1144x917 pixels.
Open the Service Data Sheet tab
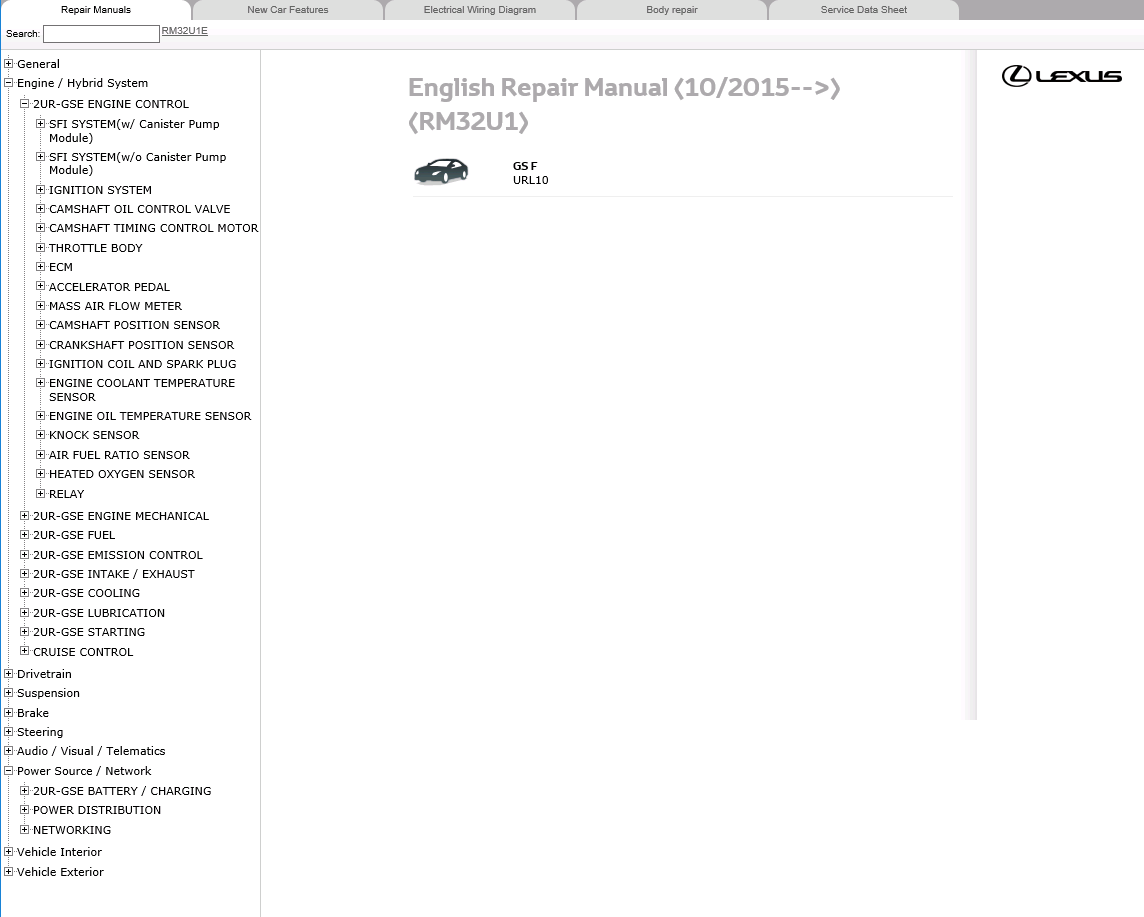click(x=863, y=10)
